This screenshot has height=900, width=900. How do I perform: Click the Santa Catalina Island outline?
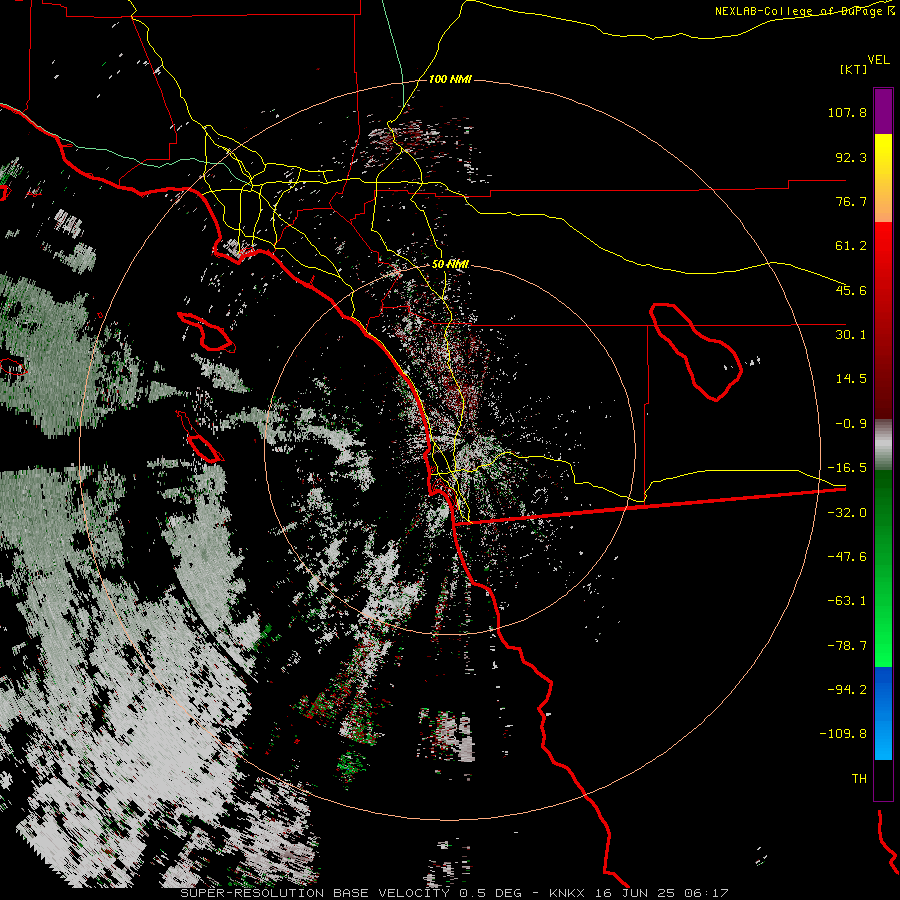pos(207,332)
